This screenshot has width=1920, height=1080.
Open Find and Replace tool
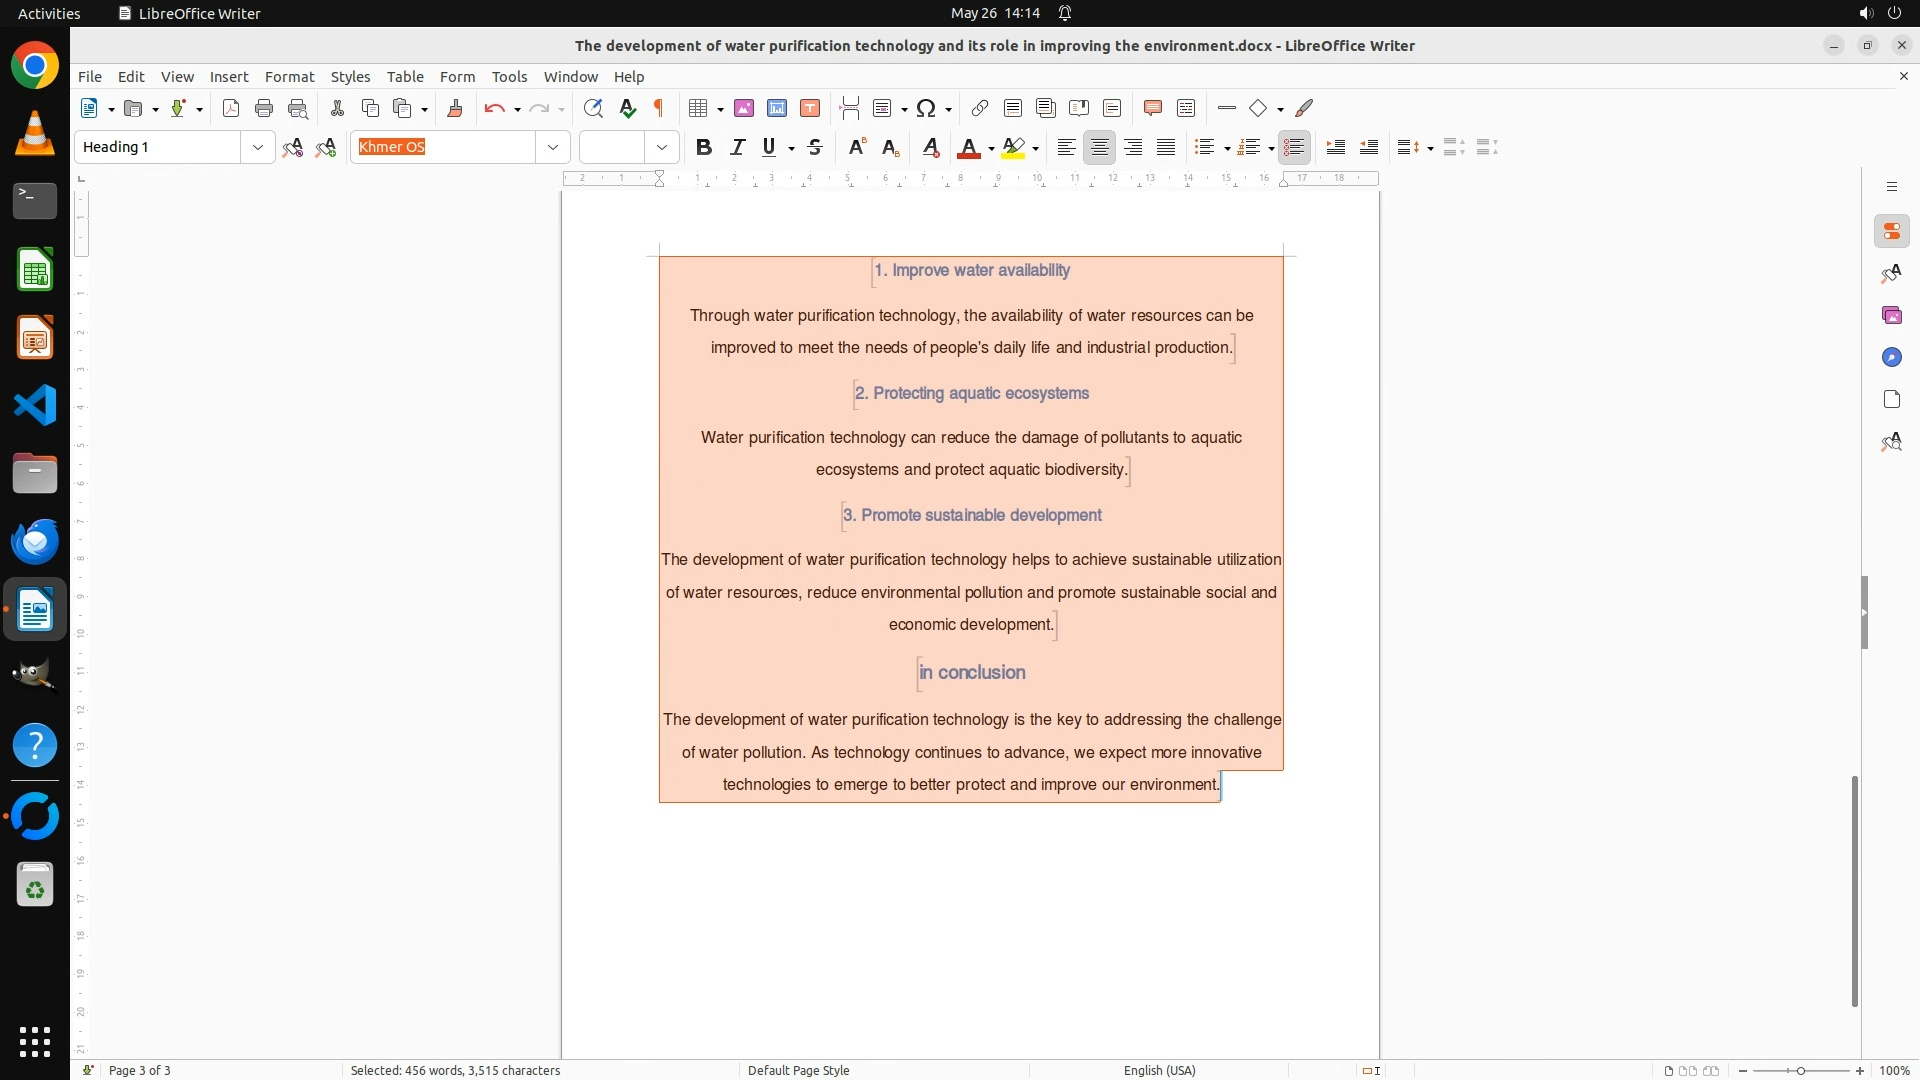point(593,109)
